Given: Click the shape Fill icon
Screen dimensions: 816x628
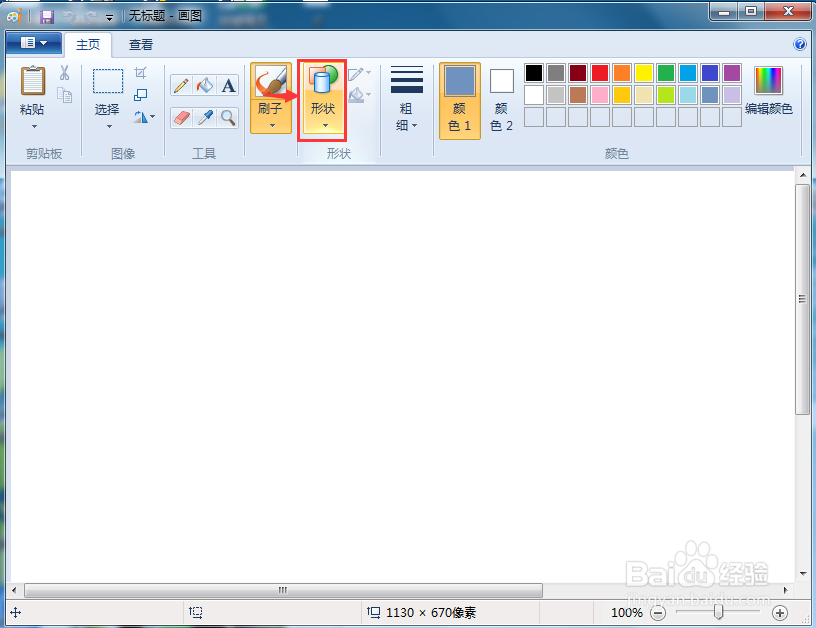Looking at the screenshot, I should point(355,95).
